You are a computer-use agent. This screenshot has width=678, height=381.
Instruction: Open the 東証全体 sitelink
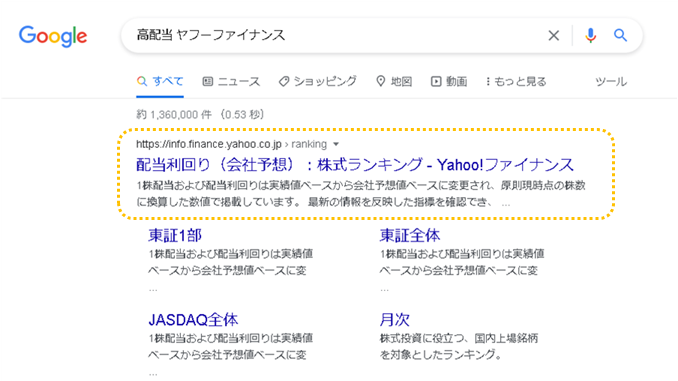[x=410, y=235]
